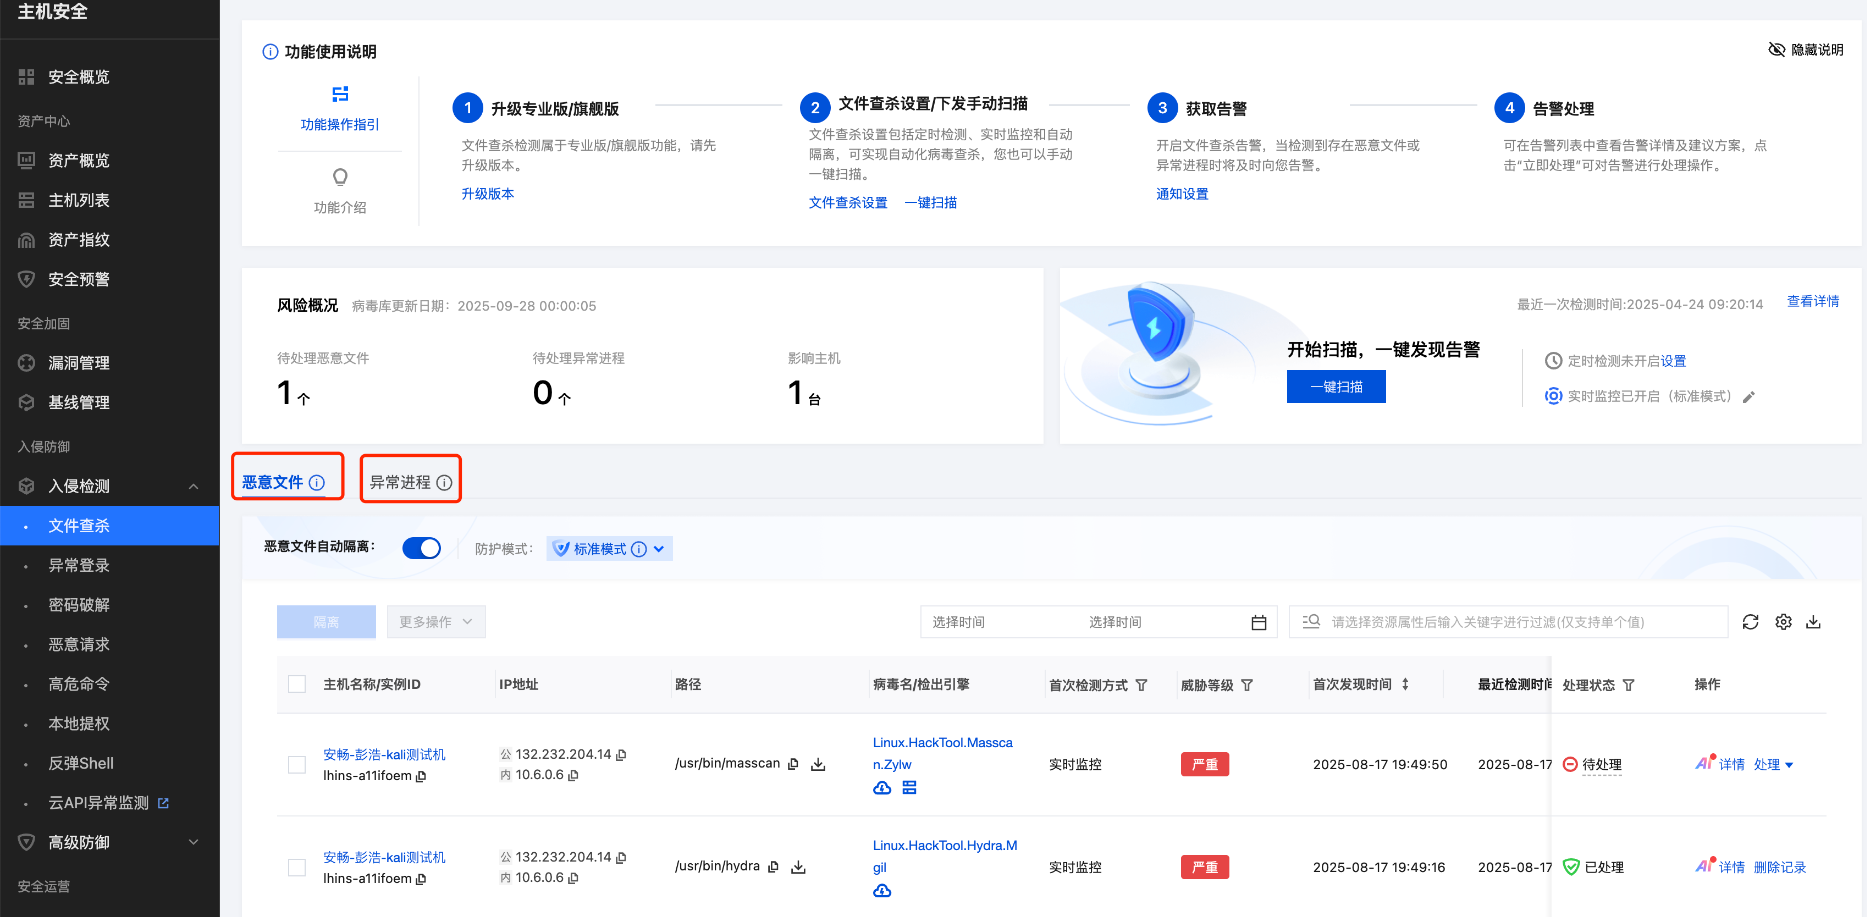
Task: Open the column settings gear above the table
Action: pos(1783,621)
